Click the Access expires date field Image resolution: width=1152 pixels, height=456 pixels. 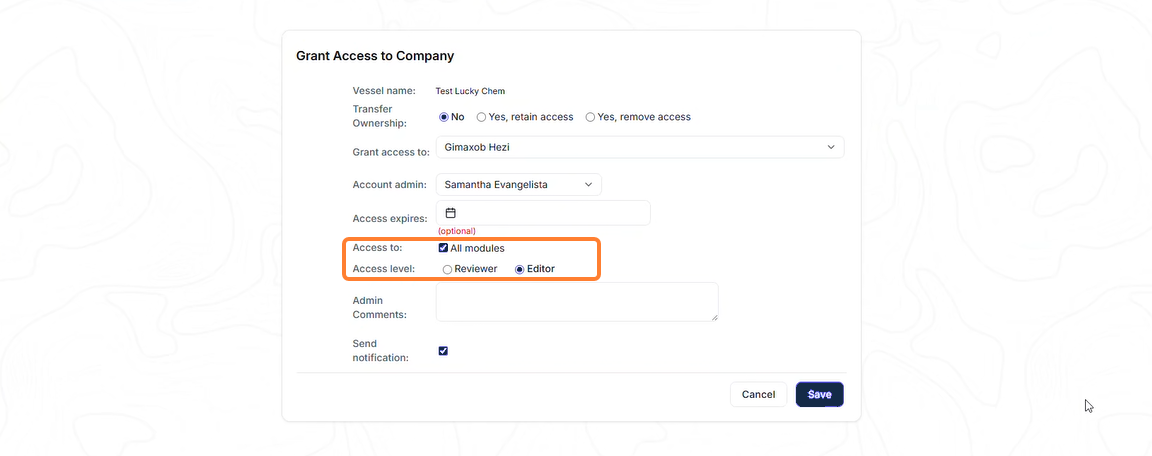(x=543, y=213)
